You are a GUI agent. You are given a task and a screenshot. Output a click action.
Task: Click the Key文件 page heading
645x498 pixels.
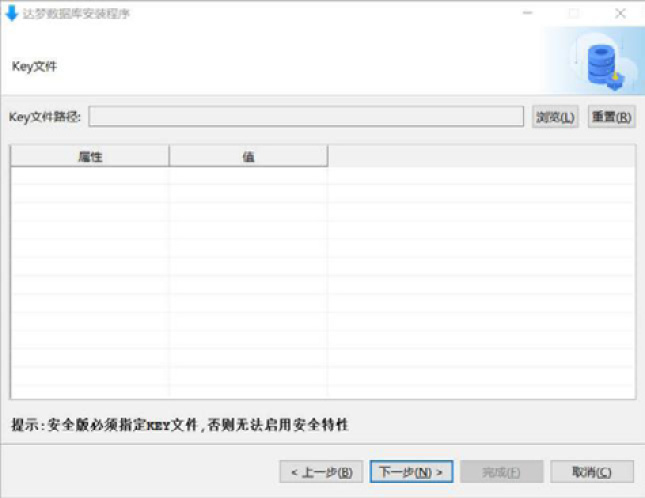[34, 67]
